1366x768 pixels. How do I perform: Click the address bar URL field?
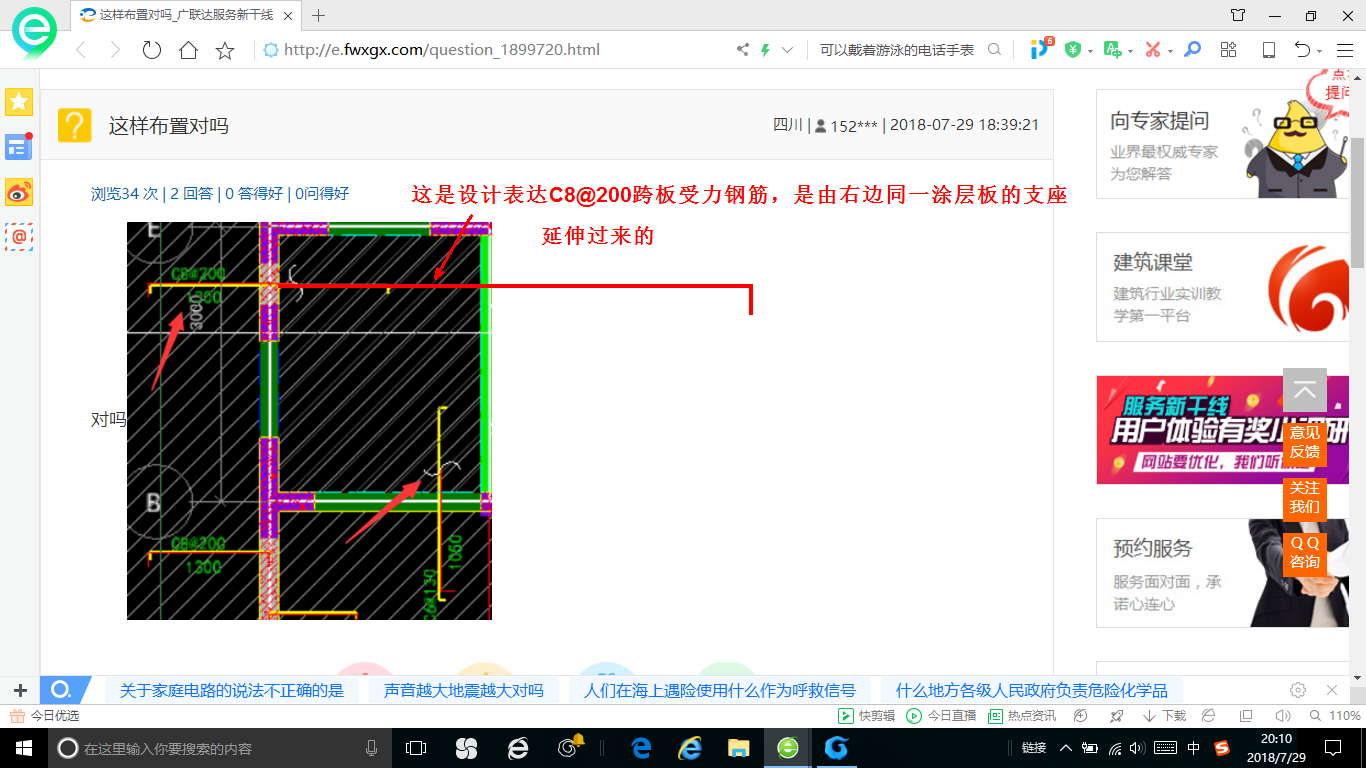point(441,49)
